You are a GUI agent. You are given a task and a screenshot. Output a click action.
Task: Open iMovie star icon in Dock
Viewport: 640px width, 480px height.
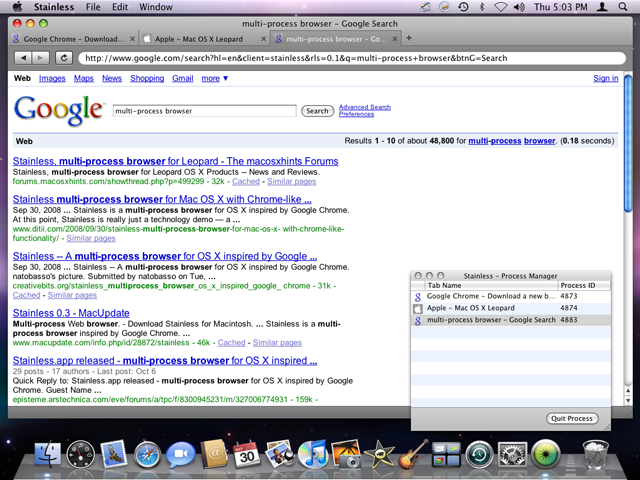tap(379, 454)
